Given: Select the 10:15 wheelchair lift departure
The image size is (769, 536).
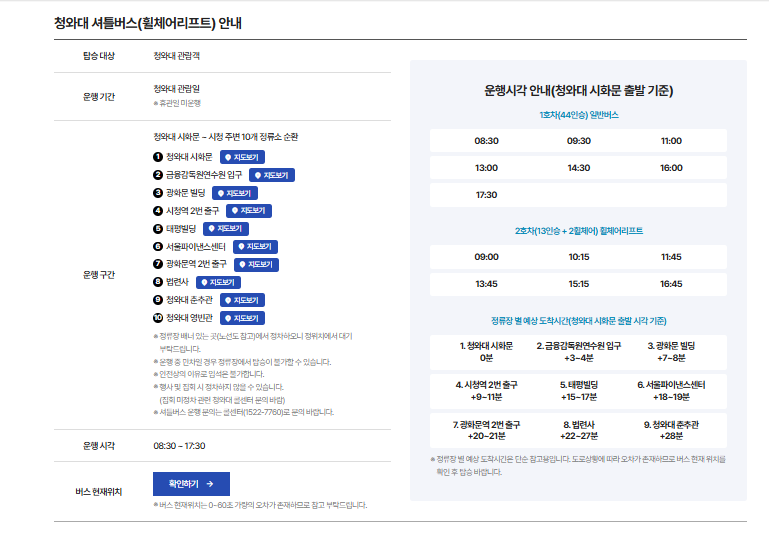Looking at the screenshot, I should pos(579,257).
